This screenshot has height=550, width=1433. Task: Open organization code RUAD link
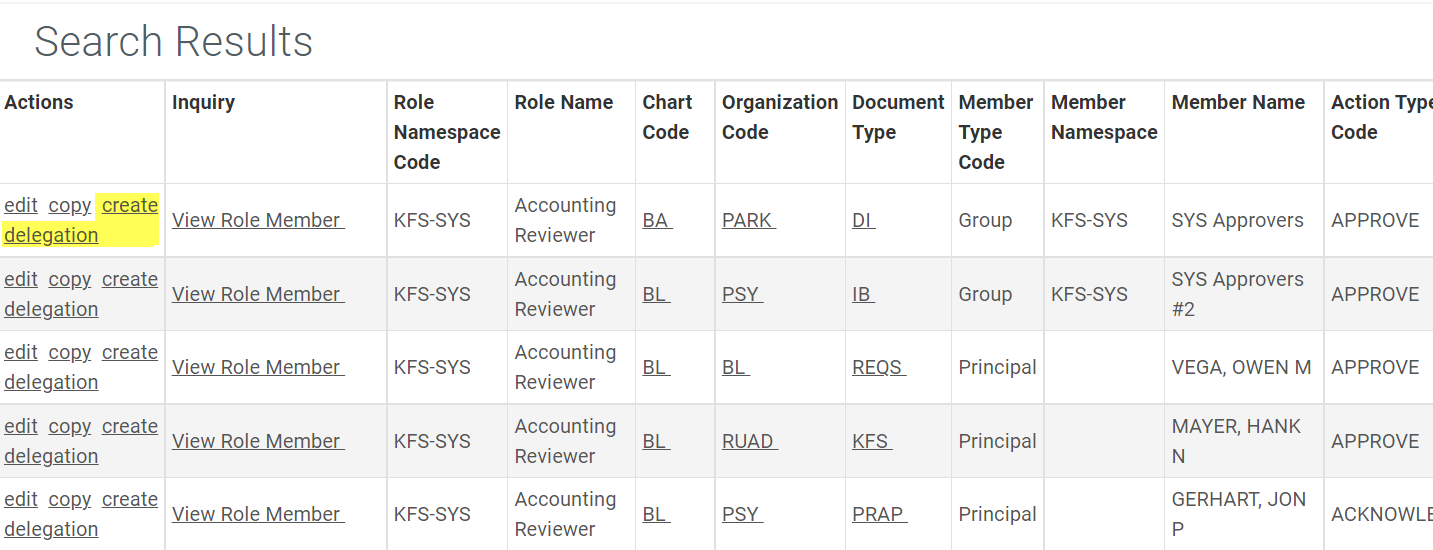pyautogui.click(x=749, y=442)
